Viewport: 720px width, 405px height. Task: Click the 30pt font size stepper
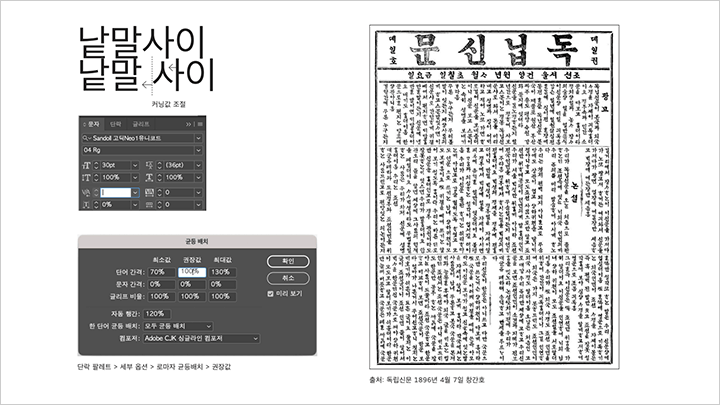[96, 165]
